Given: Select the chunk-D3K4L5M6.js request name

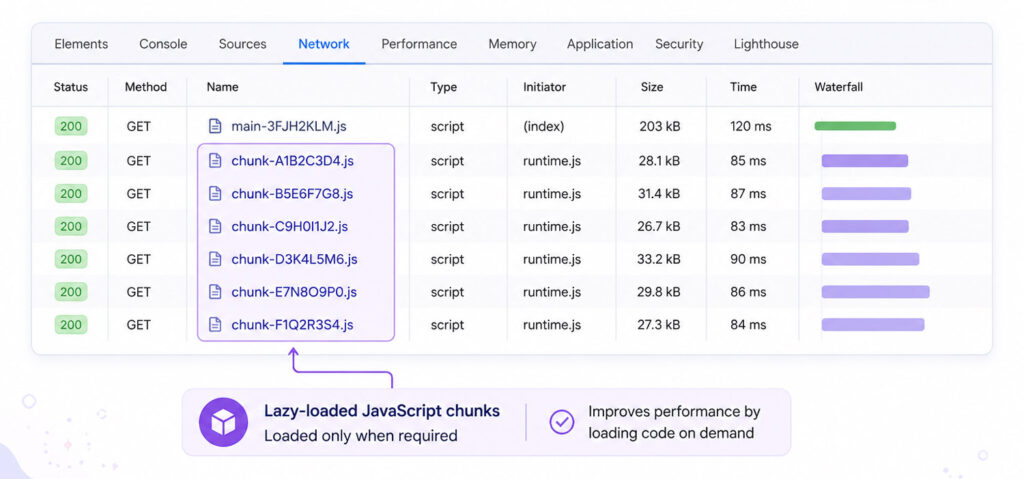Looking at the screenshot, I should [x=295, y=259].
